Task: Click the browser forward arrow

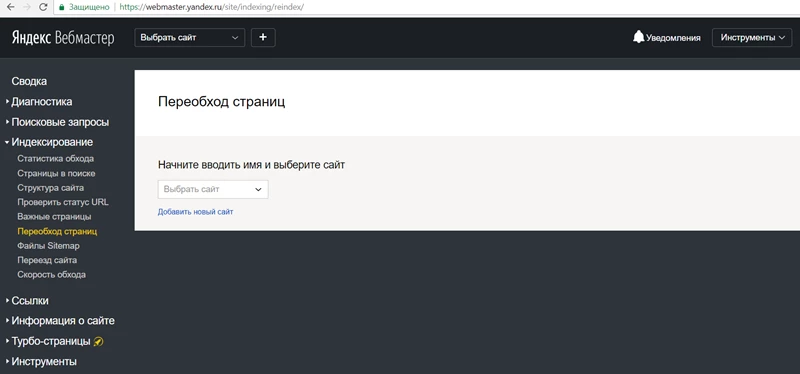Action: [x=27, y=7]
